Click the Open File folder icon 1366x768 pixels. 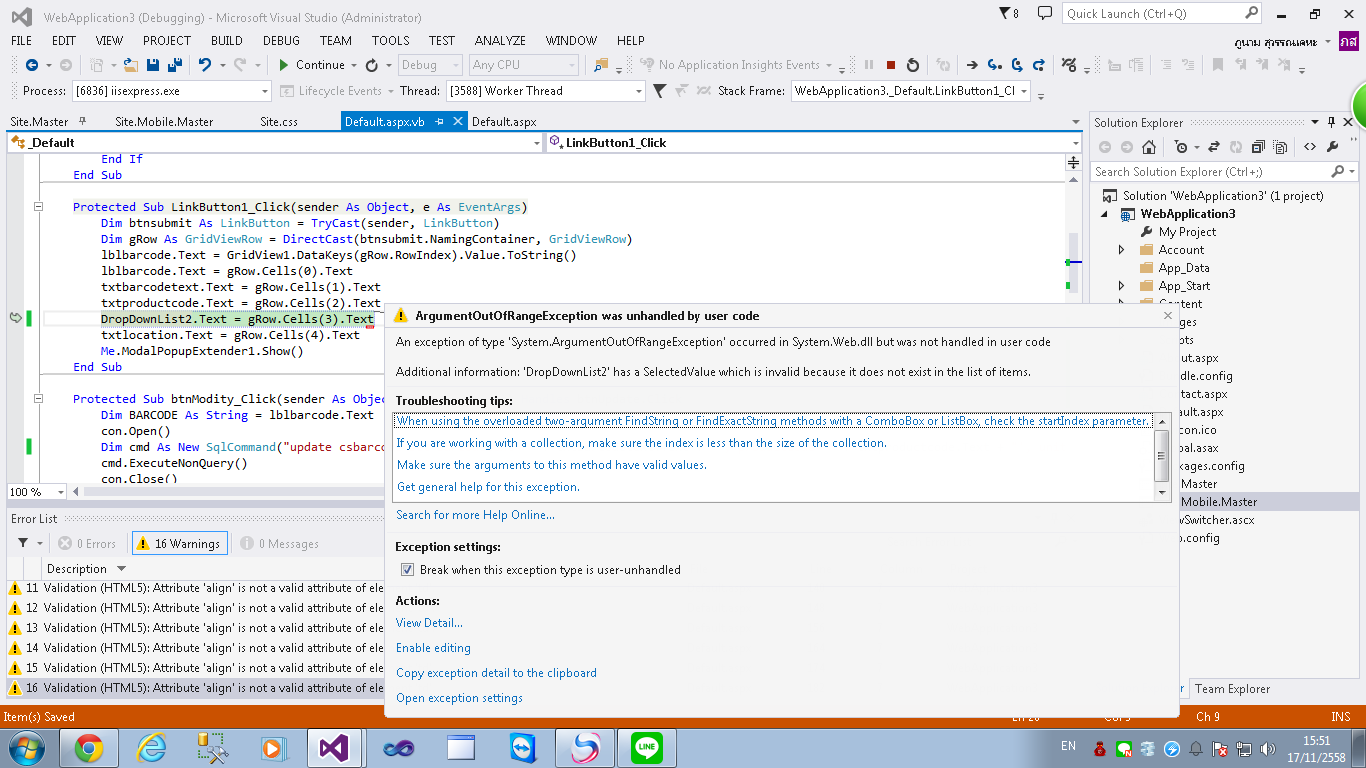click(131, 65)
